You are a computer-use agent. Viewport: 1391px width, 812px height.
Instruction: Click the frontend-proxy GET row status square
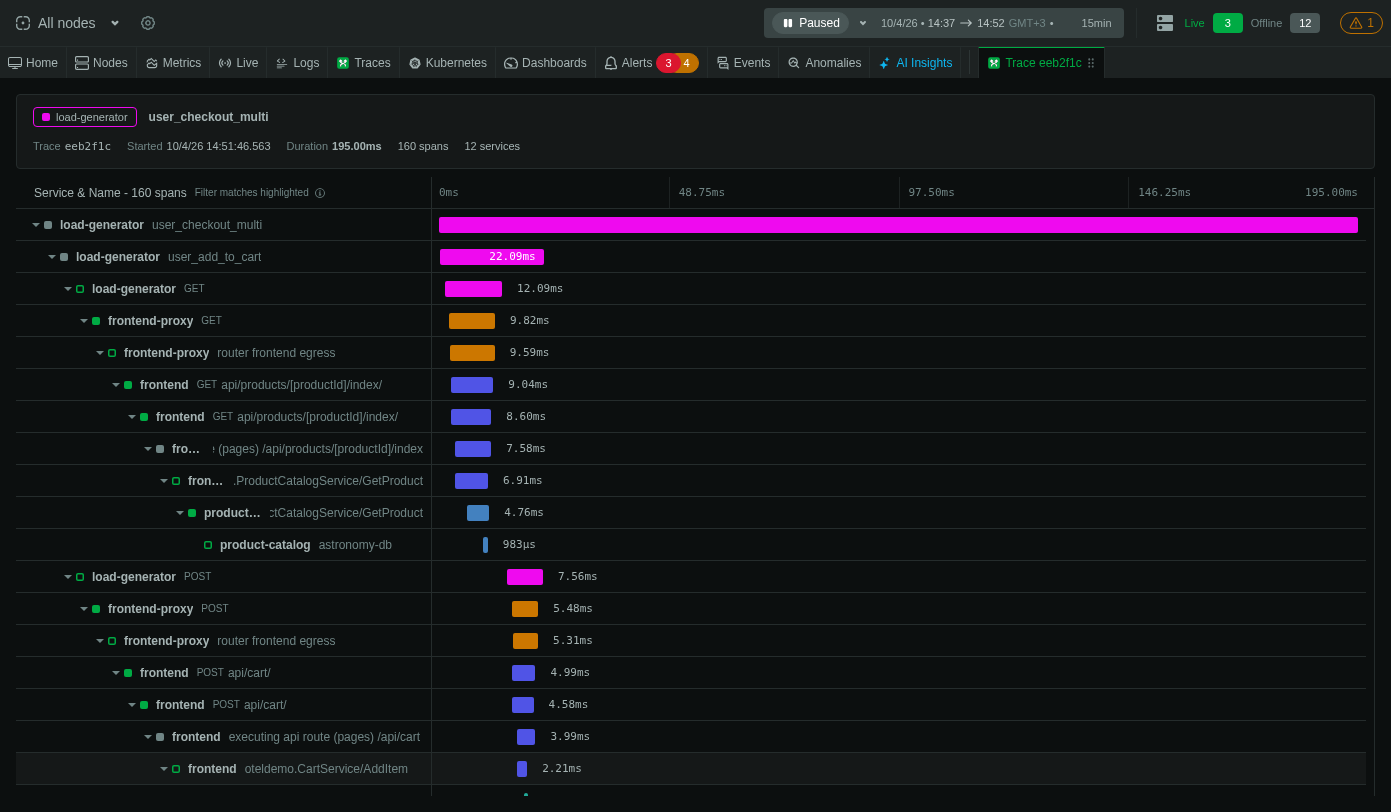click(96, 321)
